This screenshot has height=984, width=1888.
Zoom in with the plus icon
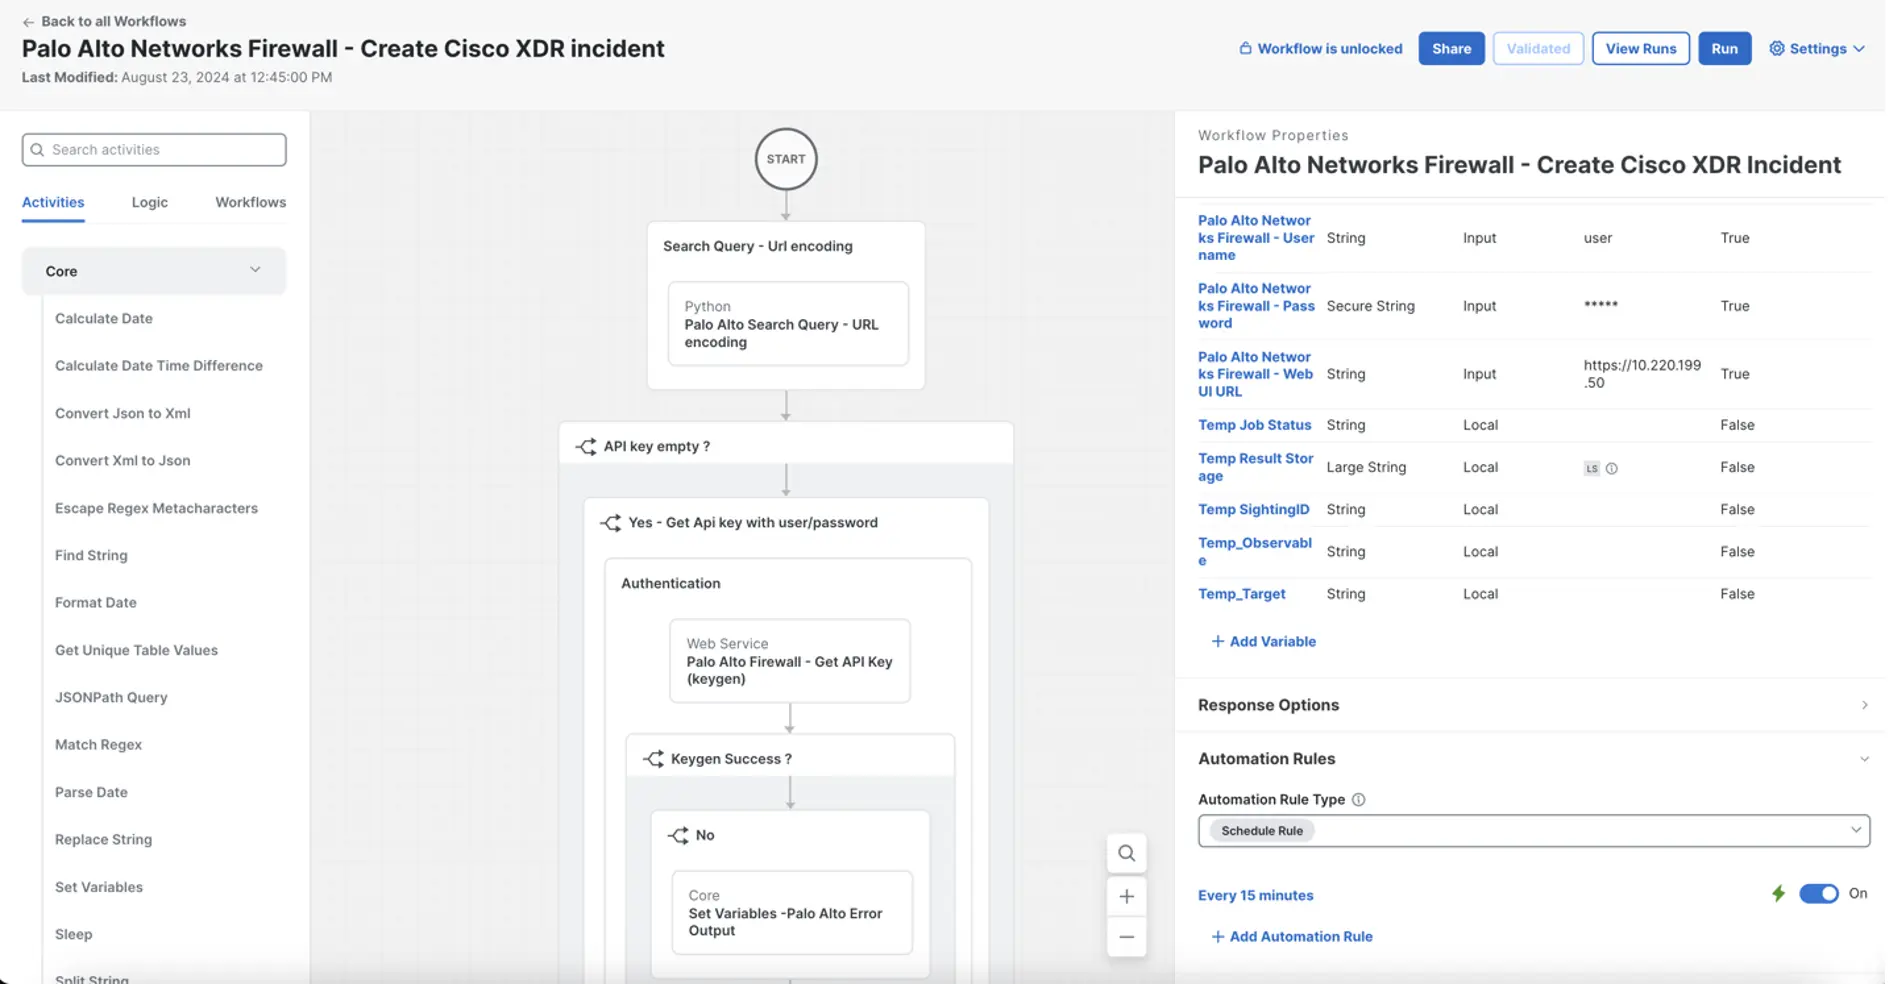[1126, 896]
